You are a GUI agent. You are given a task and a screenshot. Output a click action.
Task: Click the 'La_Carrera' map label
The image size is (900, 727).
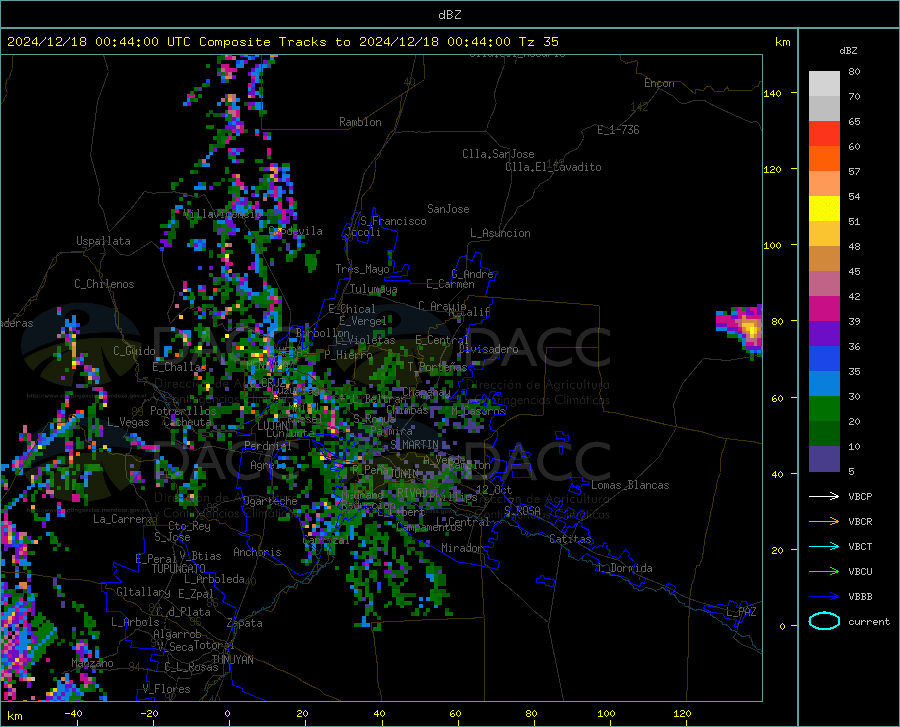(x=123, y=519)
